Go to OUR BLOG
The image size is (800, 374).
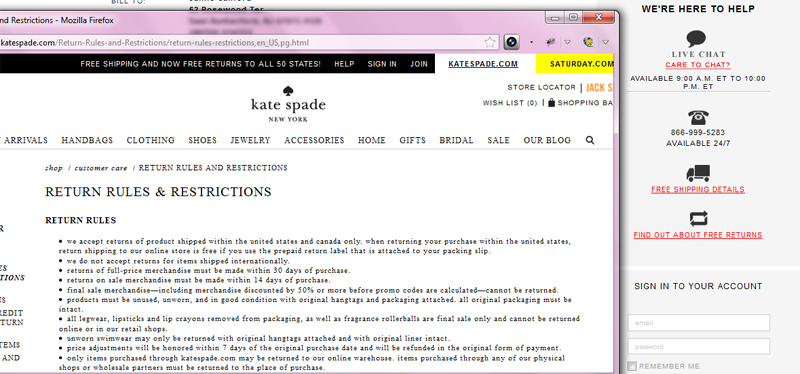coord(547,140)
